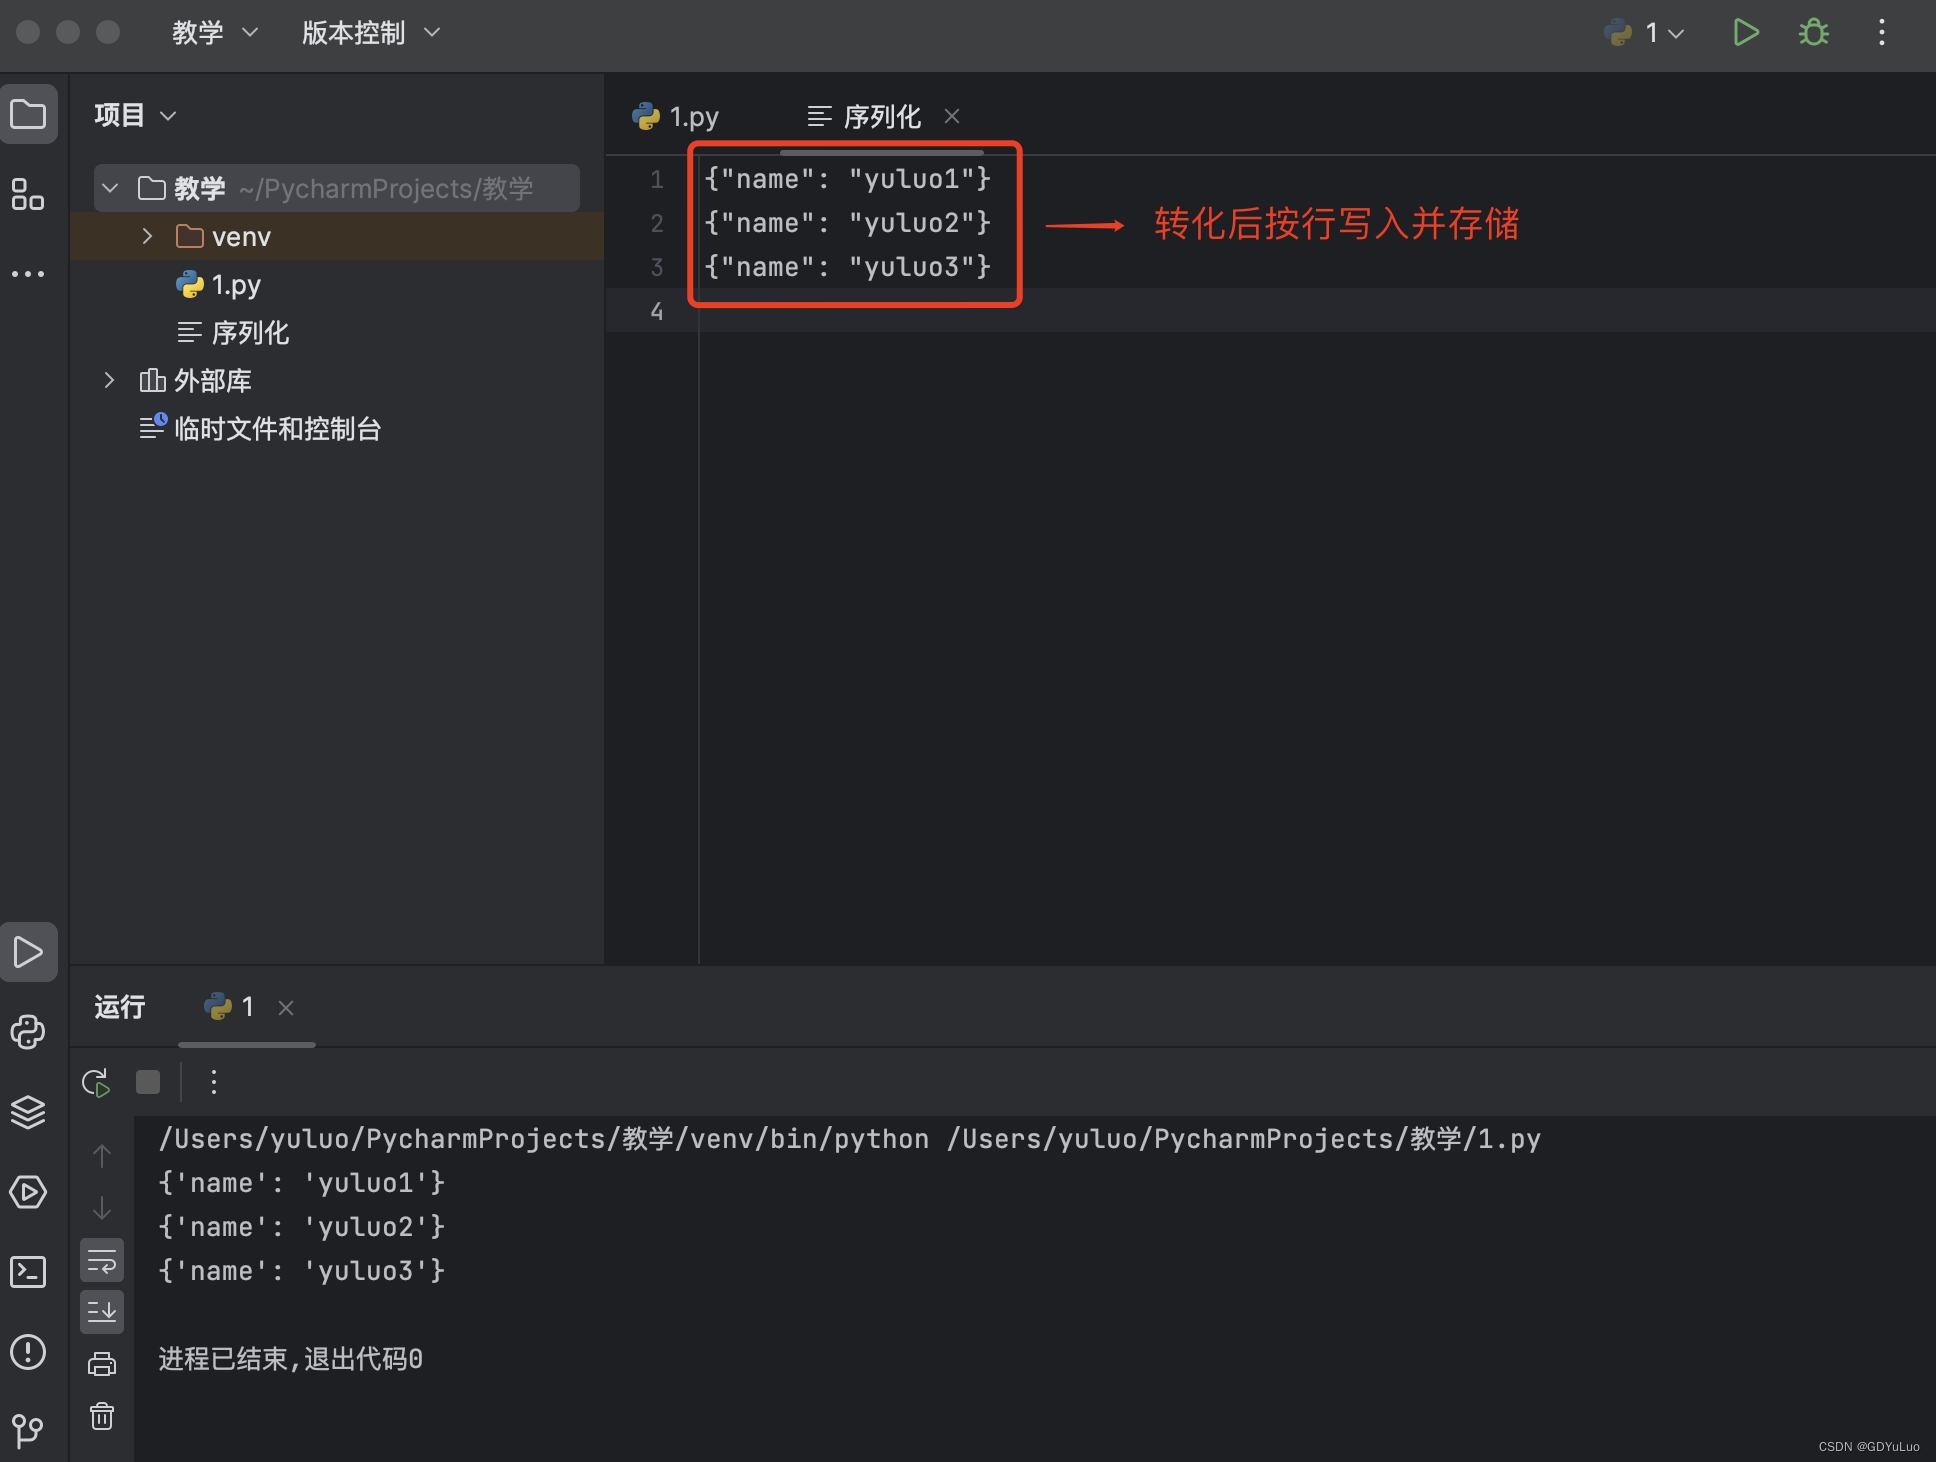
Task: Clear run output with trash icon
Action: 102,1416
